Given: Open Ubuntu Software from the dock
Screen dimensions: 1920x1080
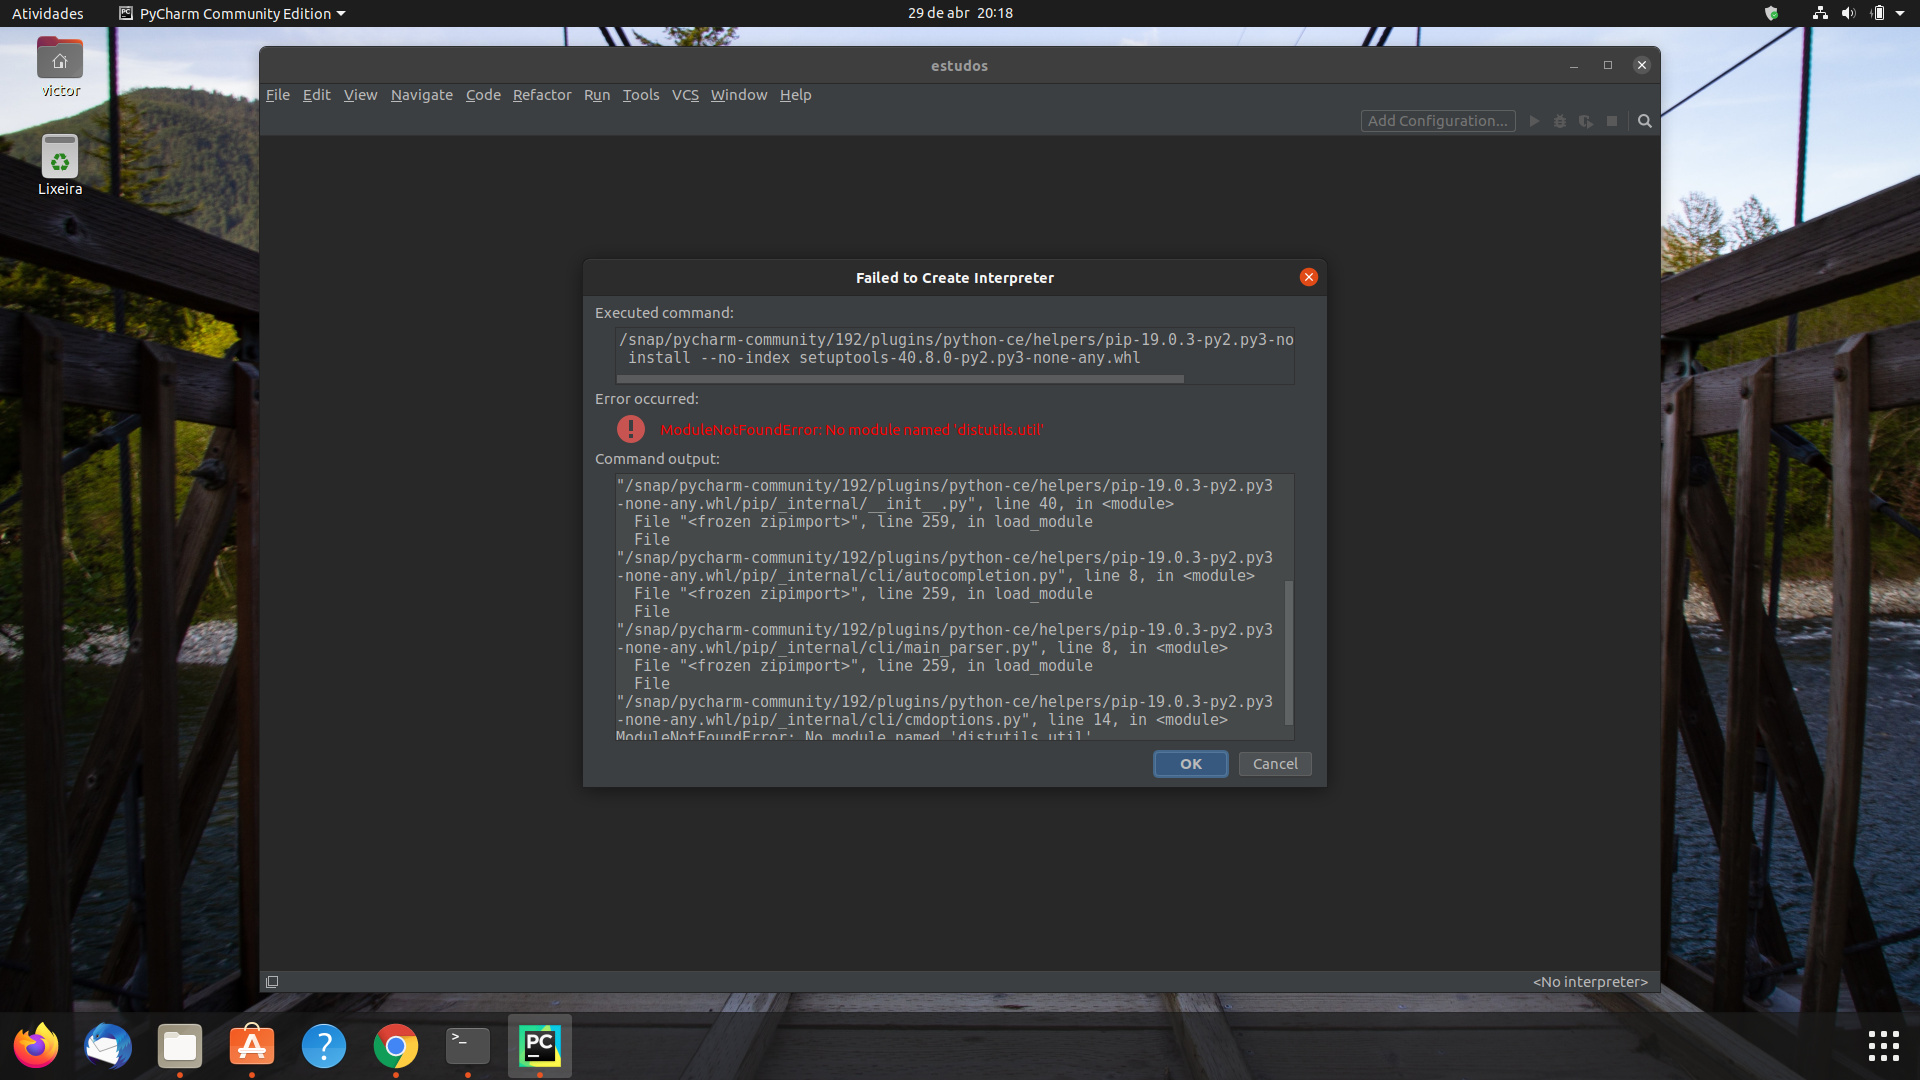Looking at the screenshot, I should [x=251, y=1046].
